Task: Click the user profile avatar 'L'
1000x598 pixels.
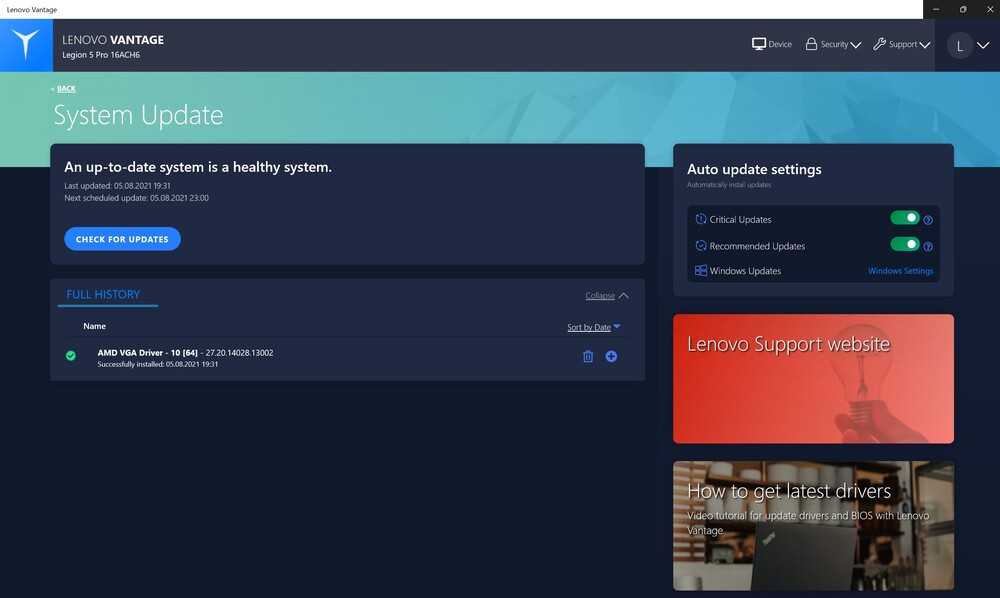Action: coord(960,45)
